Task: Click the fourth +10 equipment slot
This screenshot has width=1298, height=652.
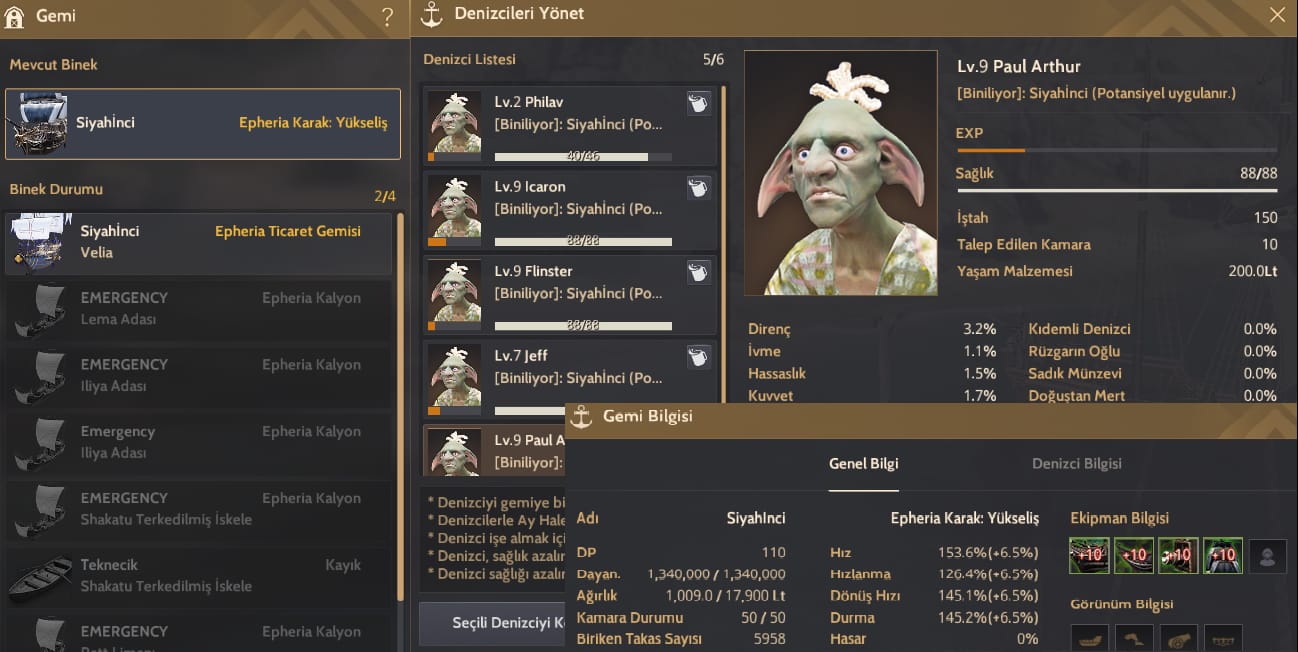Action: pyautogui.click(x=1223, y=556)
